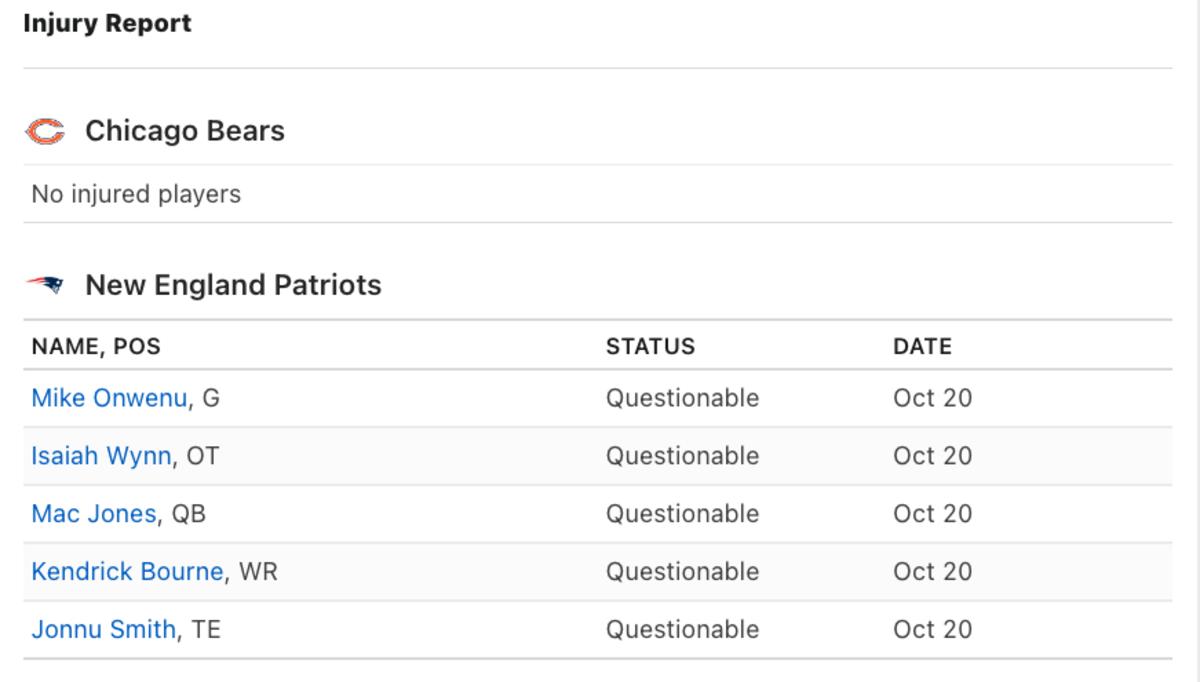The image size is (1200, 682).
Task: View Kendrick Bourne's player profile
Action: [x=127, y=572]
